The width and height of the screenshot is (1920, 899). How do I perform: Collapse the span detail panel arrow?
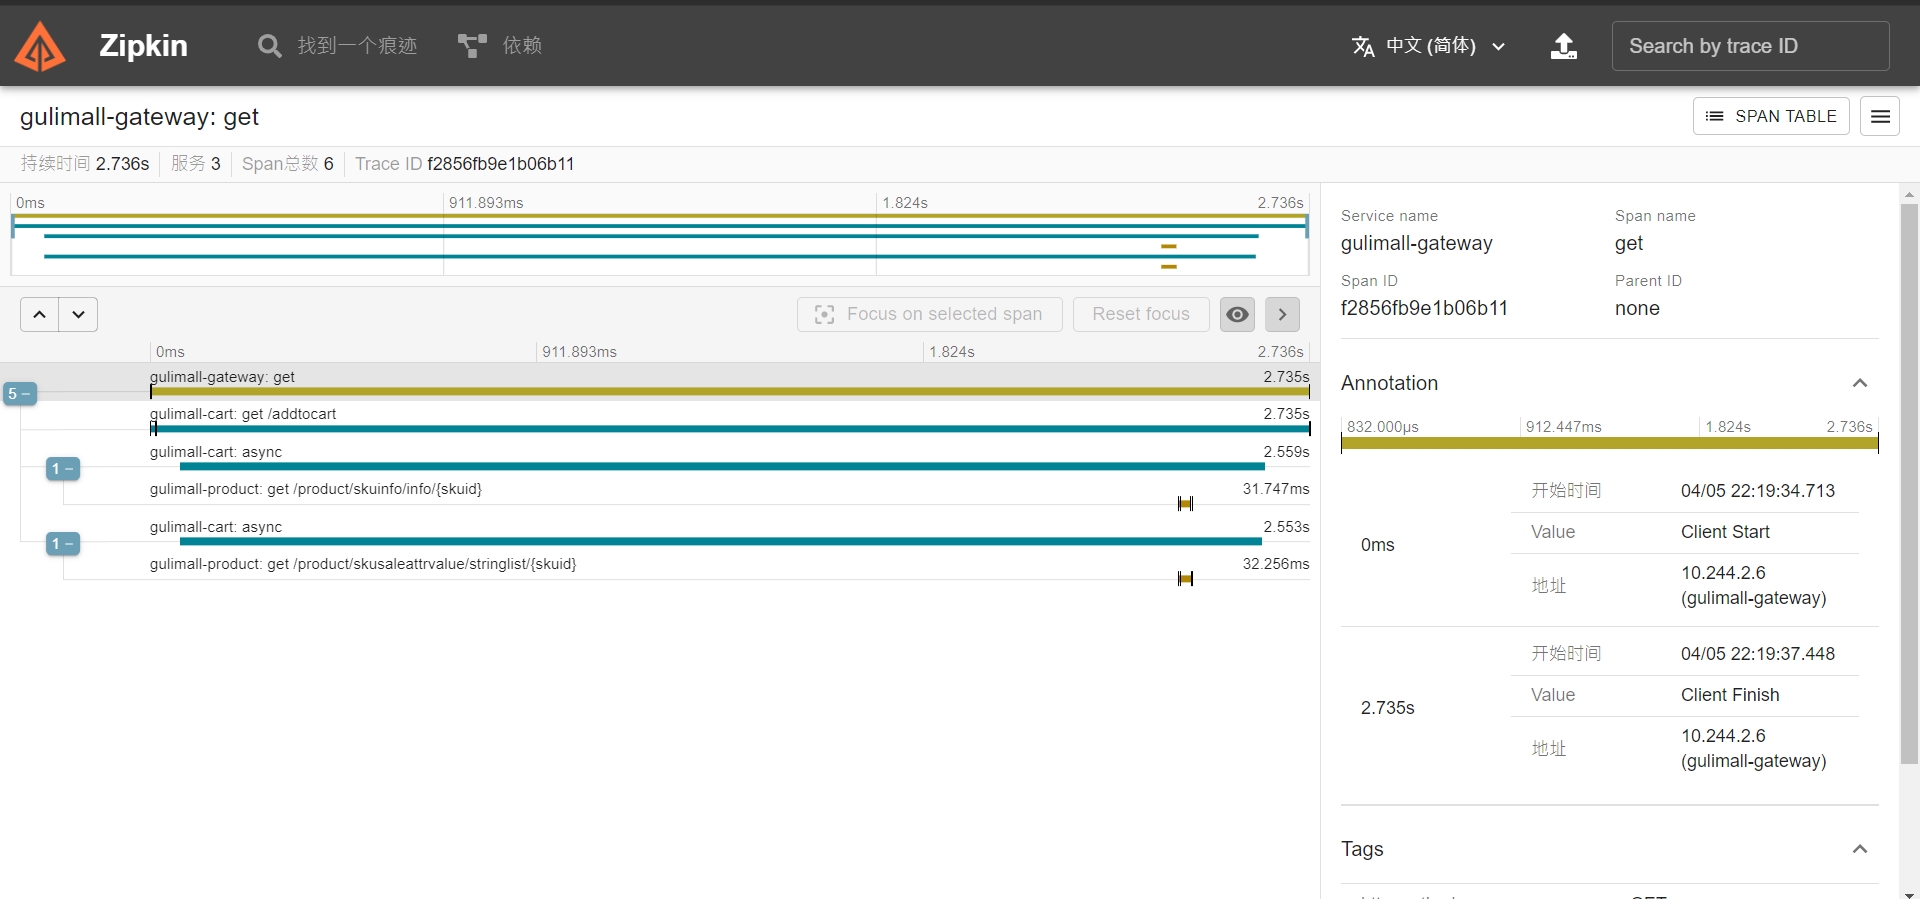pyautogui.click(x=1282, y=314)
